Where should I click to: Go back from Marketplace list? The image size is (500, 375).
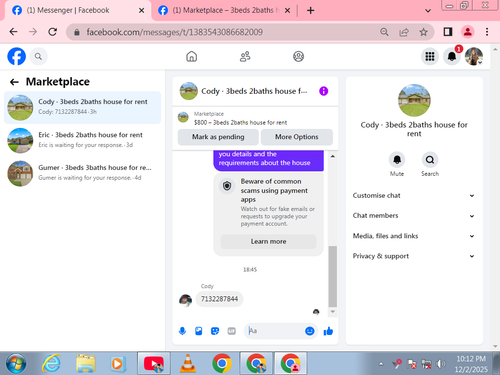coord(14,82)
